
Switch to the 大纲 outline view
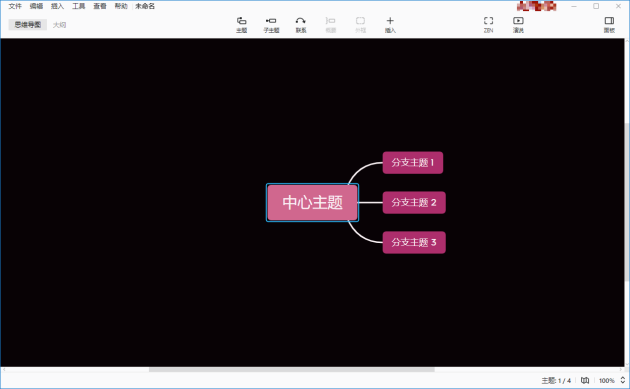tap(59, 25)
